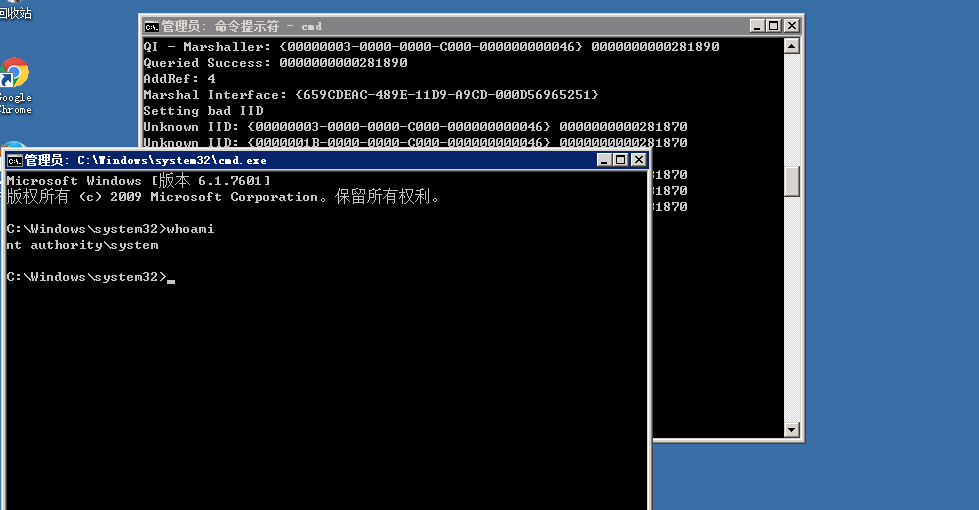Click scrollbar track below the thumb to page down

(791, 320)
